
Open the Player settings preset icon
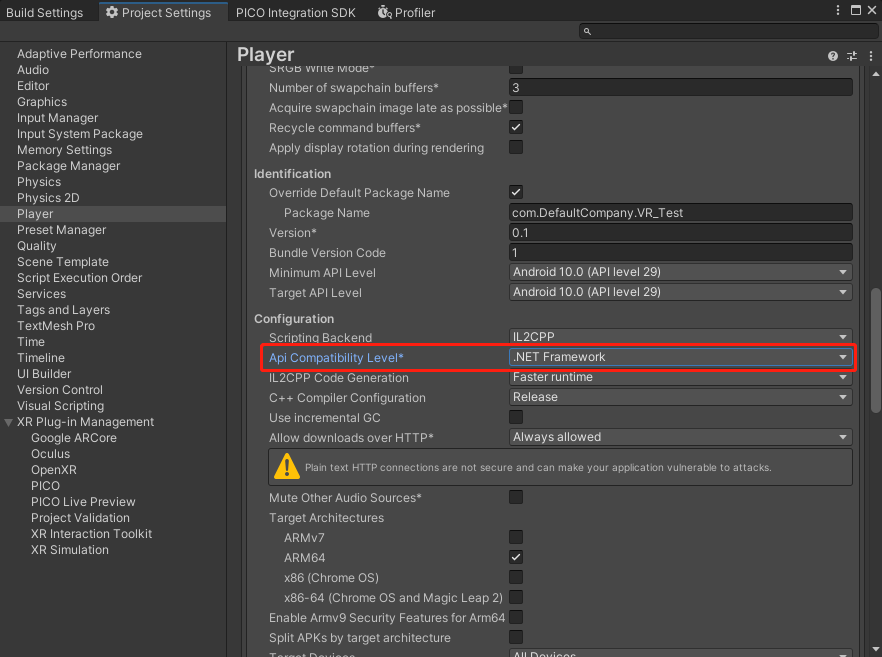coord(850,56)
